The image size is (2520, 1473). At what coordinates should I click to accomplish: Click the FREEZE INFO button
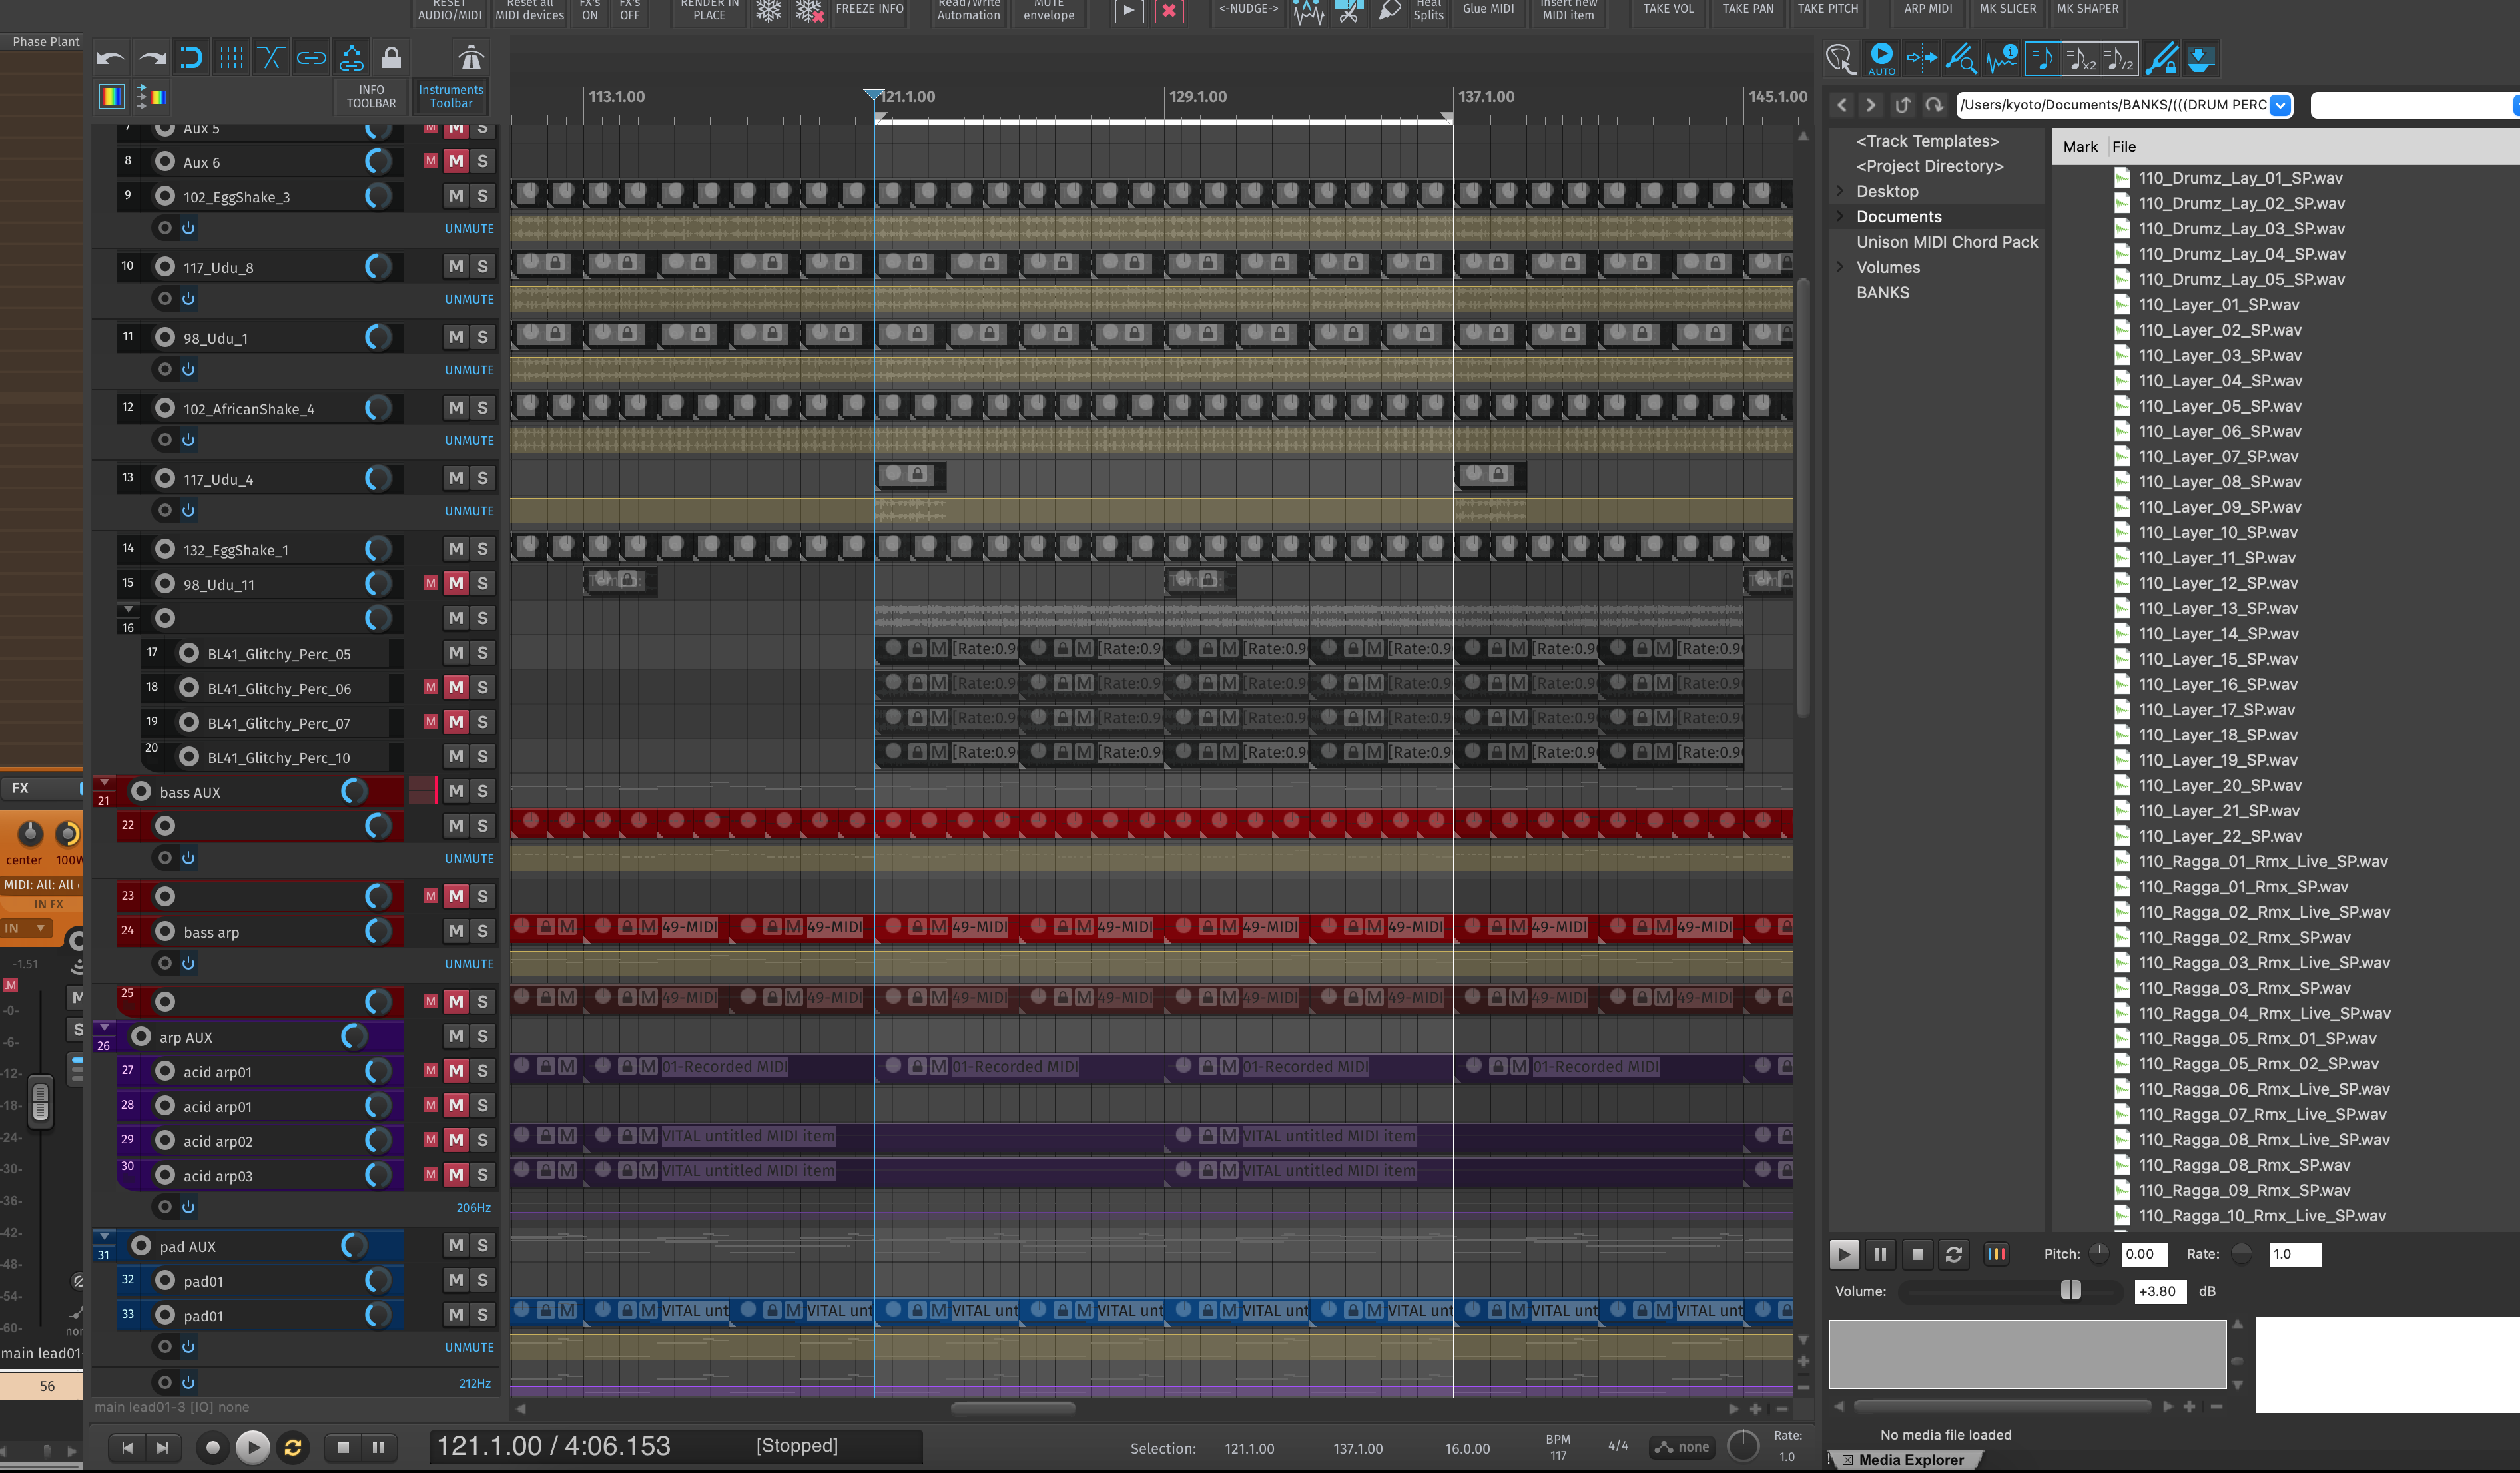pos(869,9)
